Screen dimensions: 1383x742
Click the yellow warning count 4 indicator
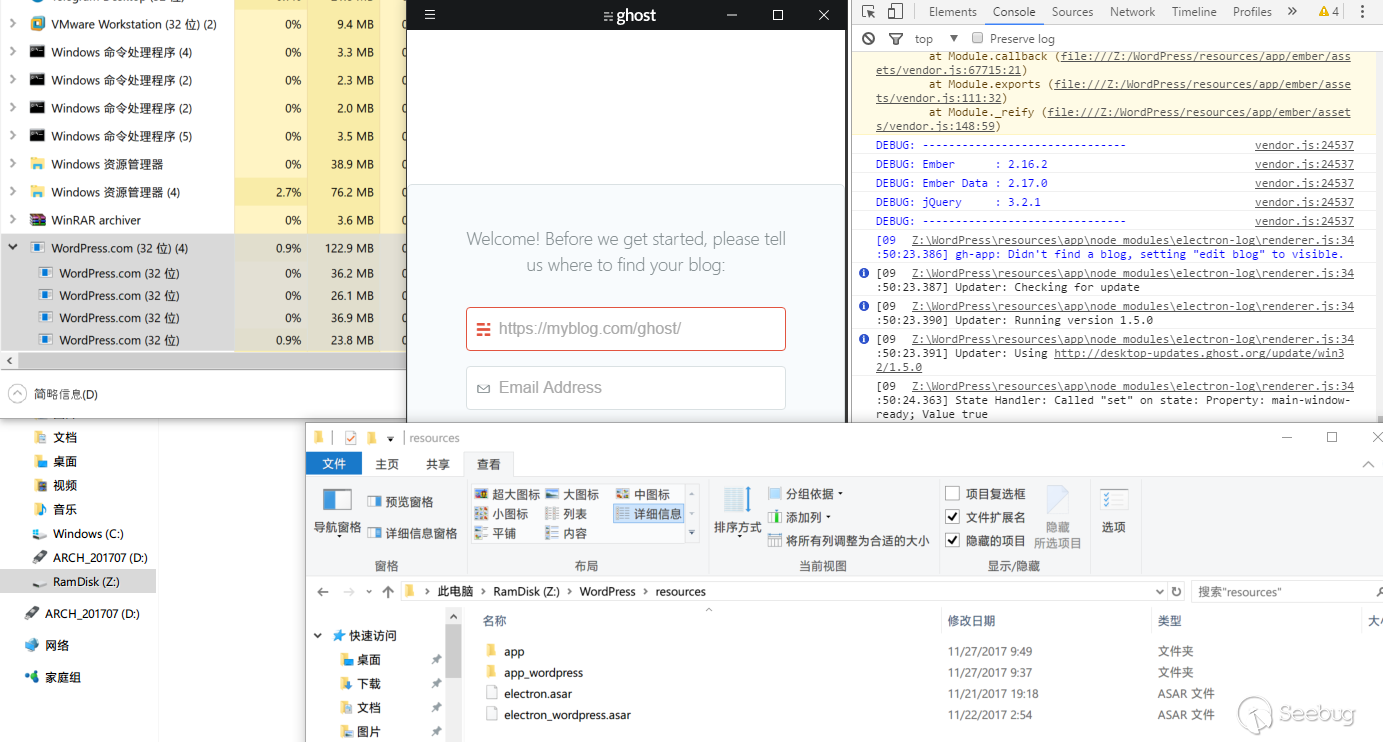1329,12
